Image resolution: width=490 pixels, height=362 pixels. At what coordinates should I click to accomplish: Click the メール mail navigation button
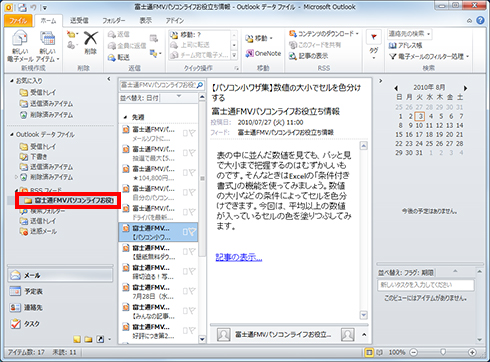pos(60,275)
